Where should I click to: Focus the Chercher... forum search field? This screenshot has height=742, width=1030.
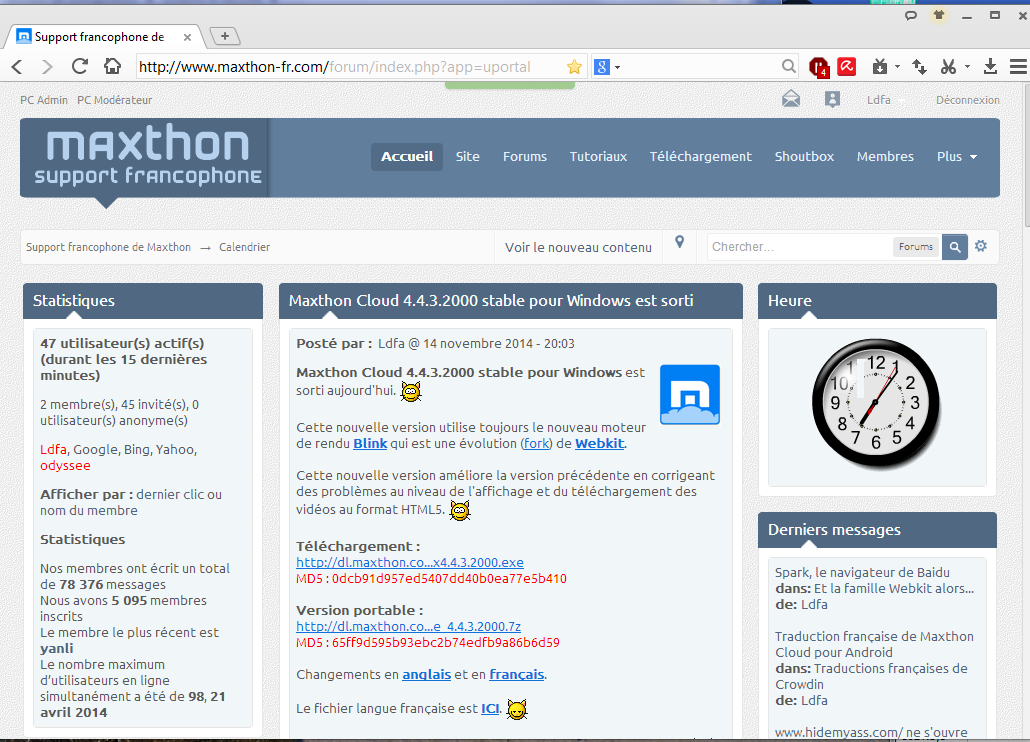pos(798,247)
